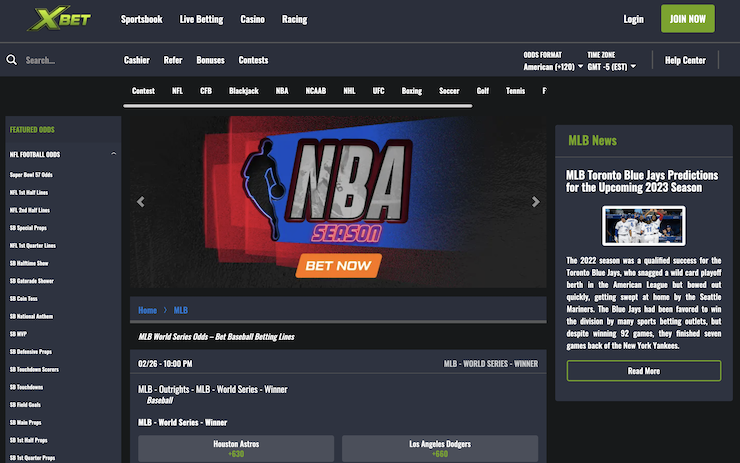
Task: Click Home in the breadcrumb
Action: 147,310
